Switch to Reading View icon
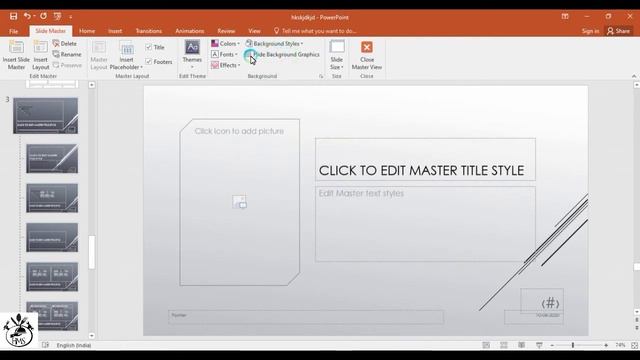Screen dimensions: 640x360 [x=521, y=345]
